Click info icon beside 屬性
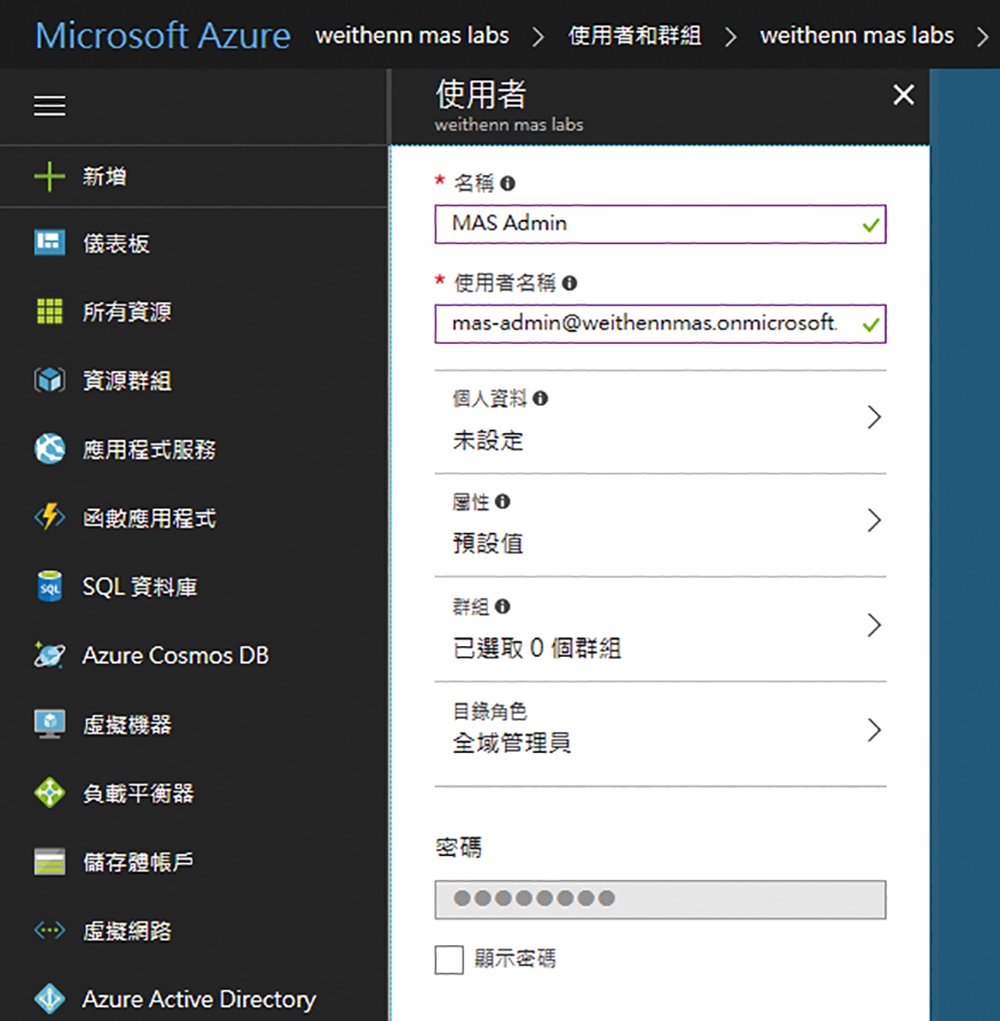Image resolution: width=1000 pixels, height=1021 pixels. coord(503,501)
